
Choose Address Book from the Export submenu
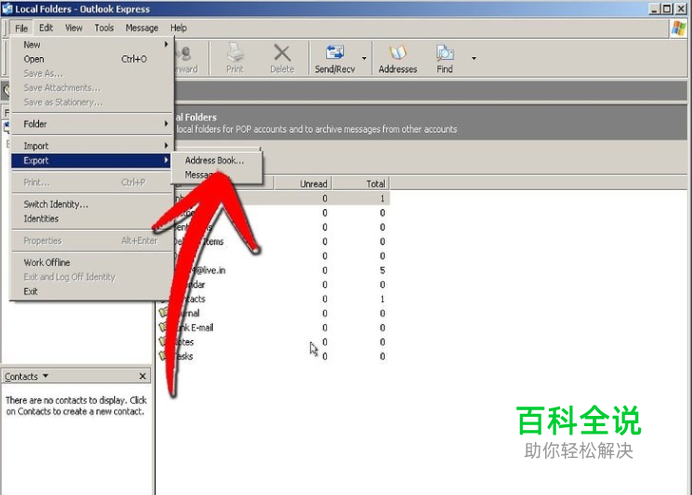tap(217, 161)
